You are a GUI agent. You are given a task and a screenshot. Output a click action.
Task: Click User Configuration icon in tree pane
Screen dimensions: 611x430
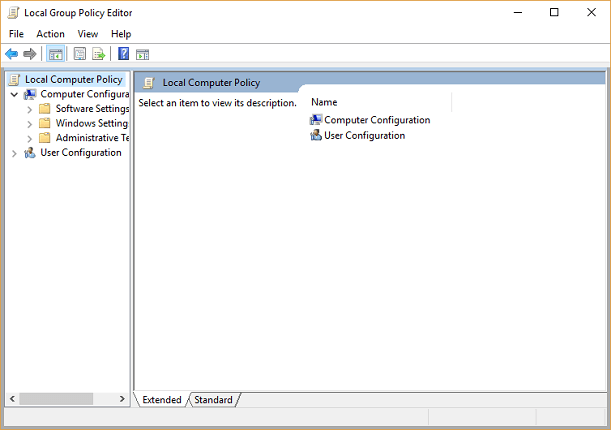point(30,153)
